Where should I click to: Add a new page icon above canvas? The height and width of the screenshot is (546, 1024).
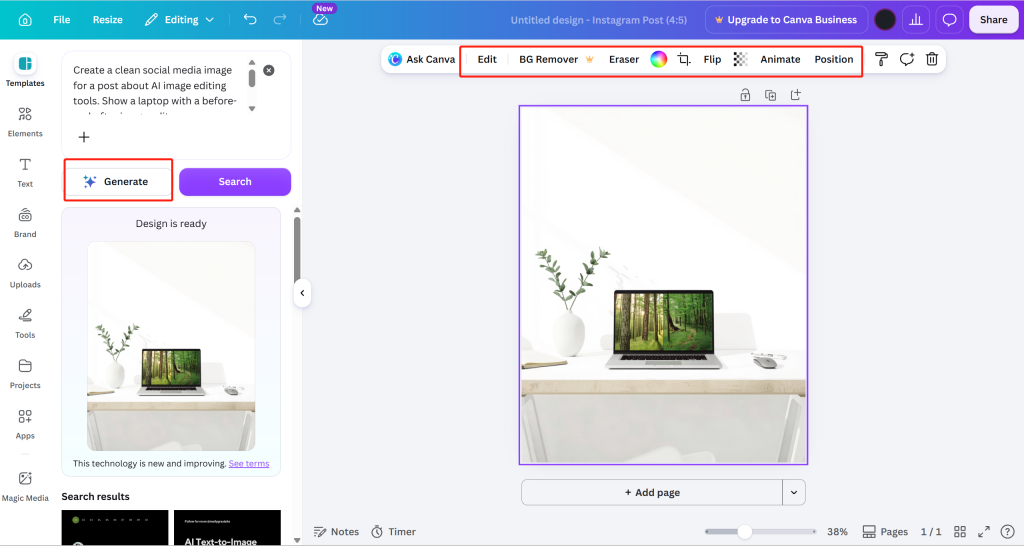[795, 95]
